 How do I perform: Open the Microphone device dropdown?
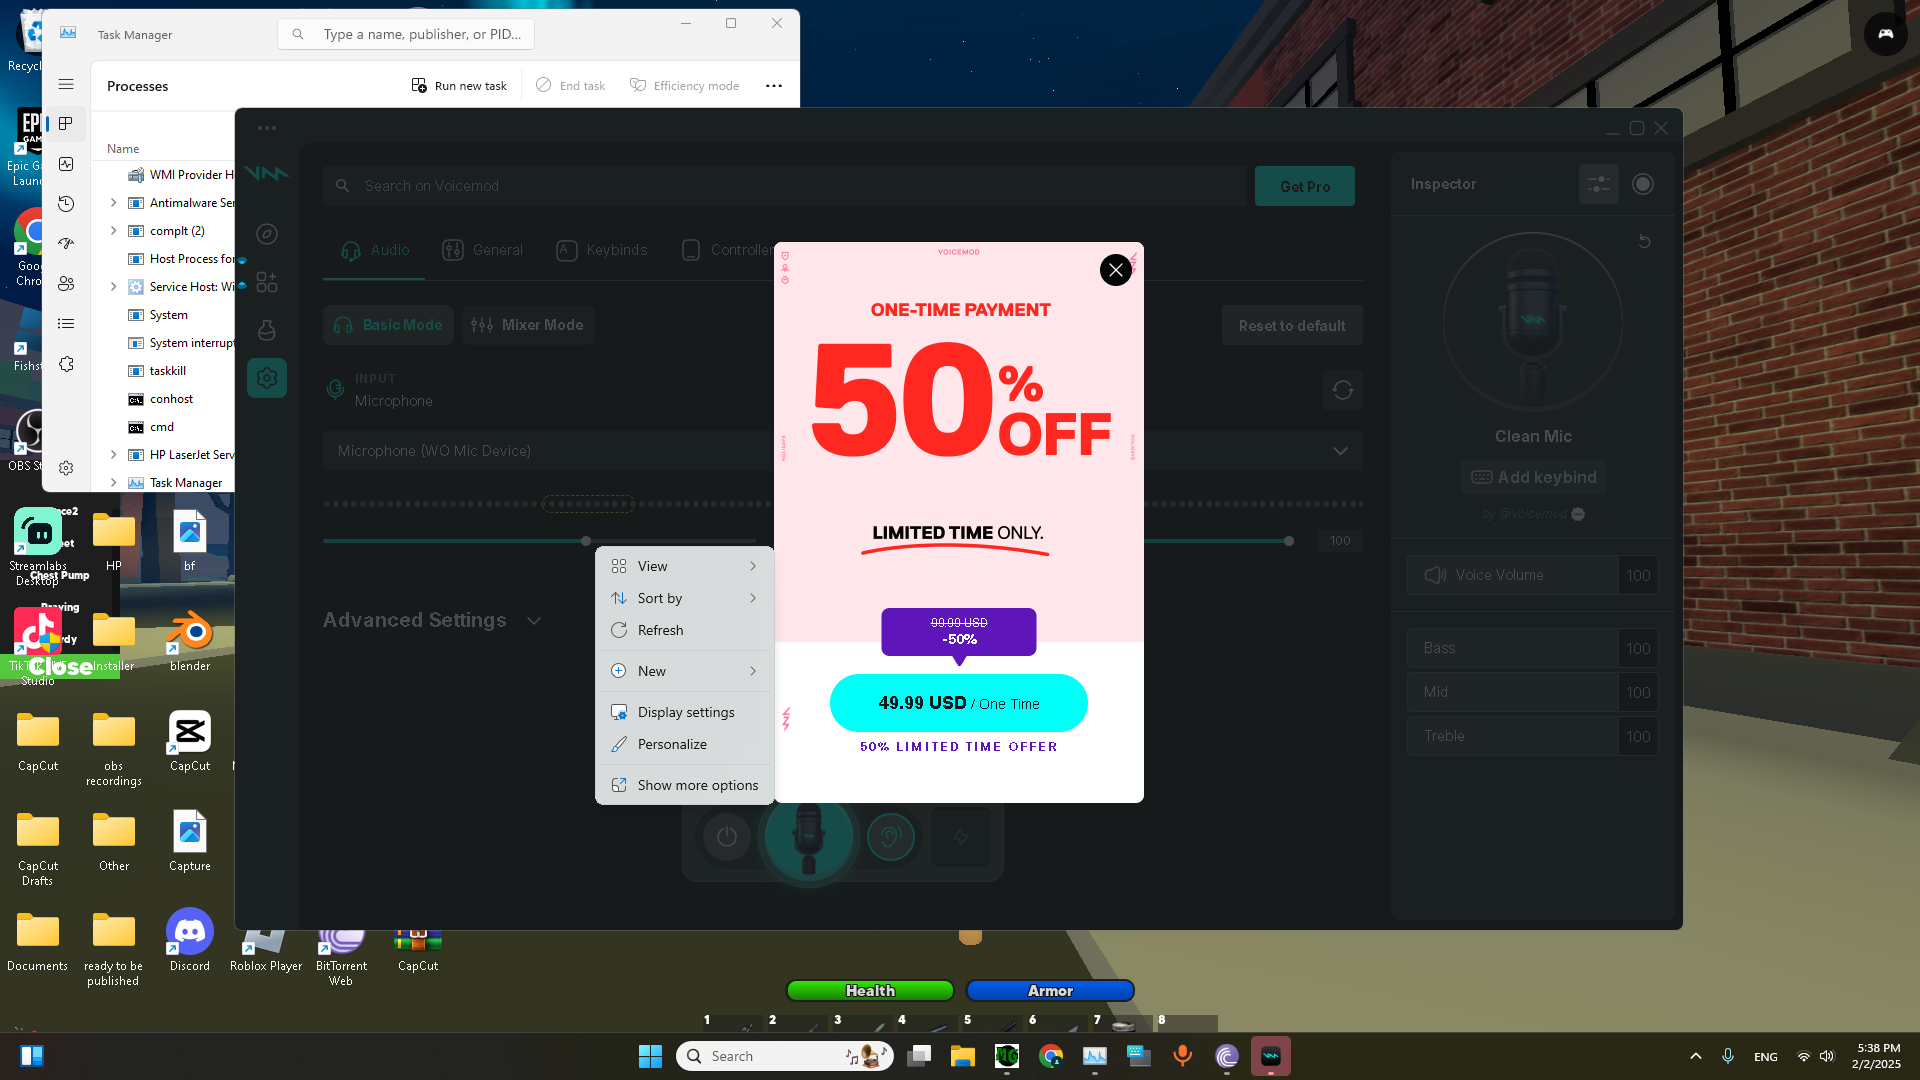coord(1340,451)
